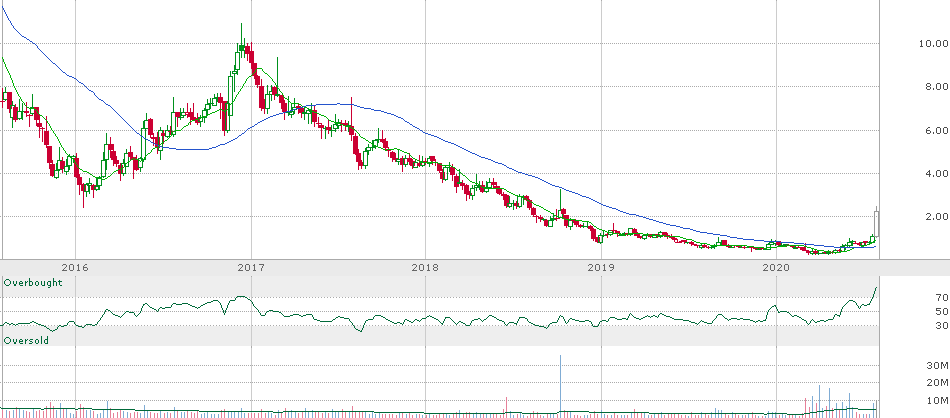
Task: Click the Oversold label in RSI panel
Action: click(26, 341)
